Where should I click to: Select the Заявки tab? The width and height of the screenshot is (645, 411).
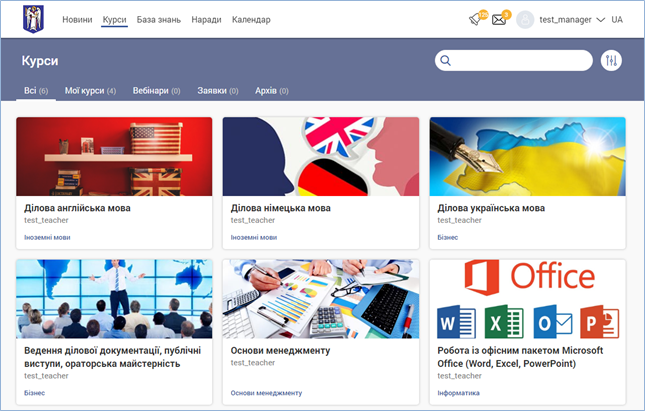point(217,91)
